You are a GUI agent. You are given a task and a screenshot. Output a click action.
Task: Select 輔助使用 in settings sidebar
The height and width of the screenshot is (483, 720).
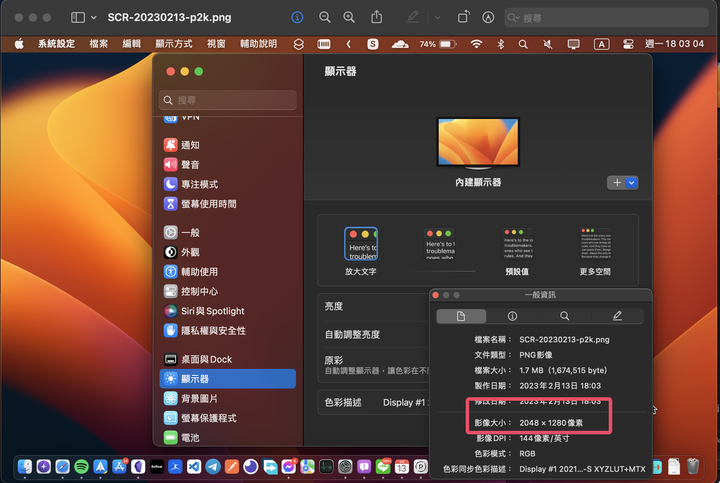[228, 272]
